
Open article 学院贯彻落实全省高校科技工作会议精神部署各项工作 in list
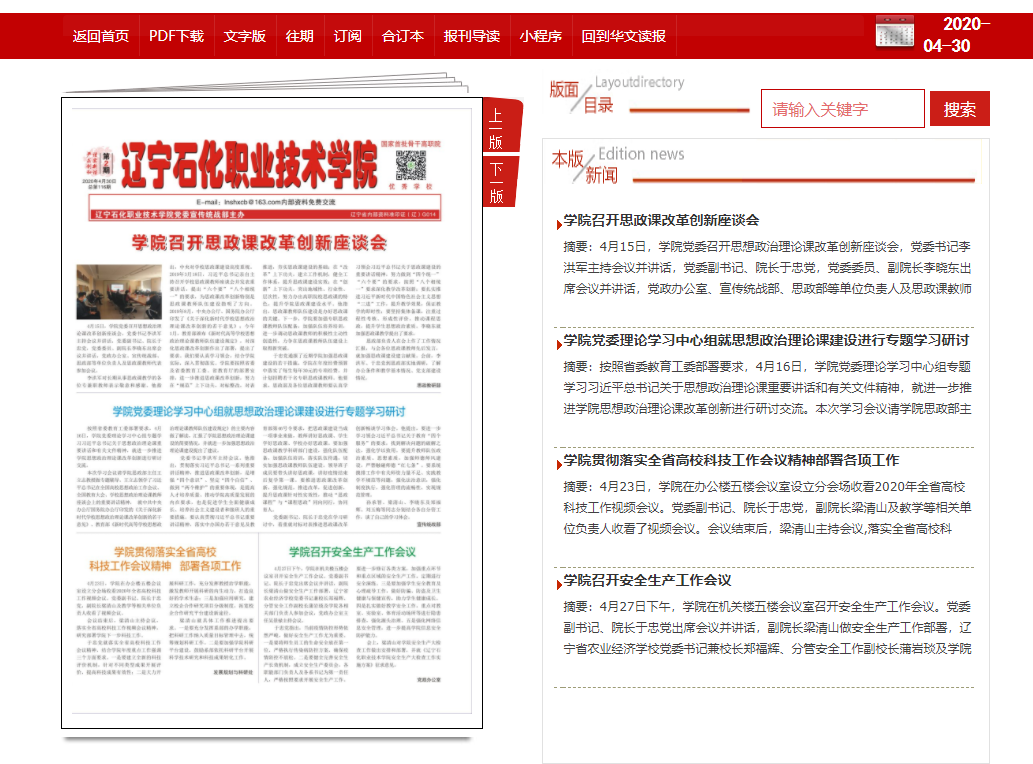(731, 460)
